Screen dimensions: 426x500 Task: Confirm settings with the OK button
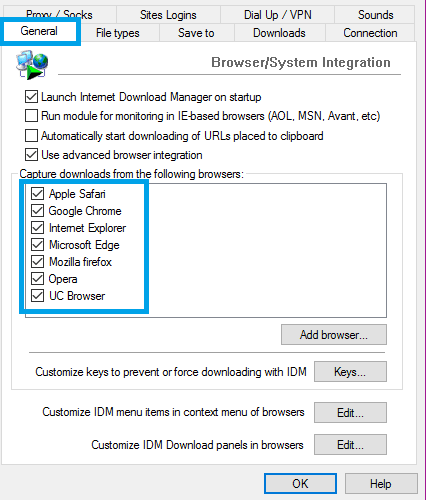click(300, 484)
